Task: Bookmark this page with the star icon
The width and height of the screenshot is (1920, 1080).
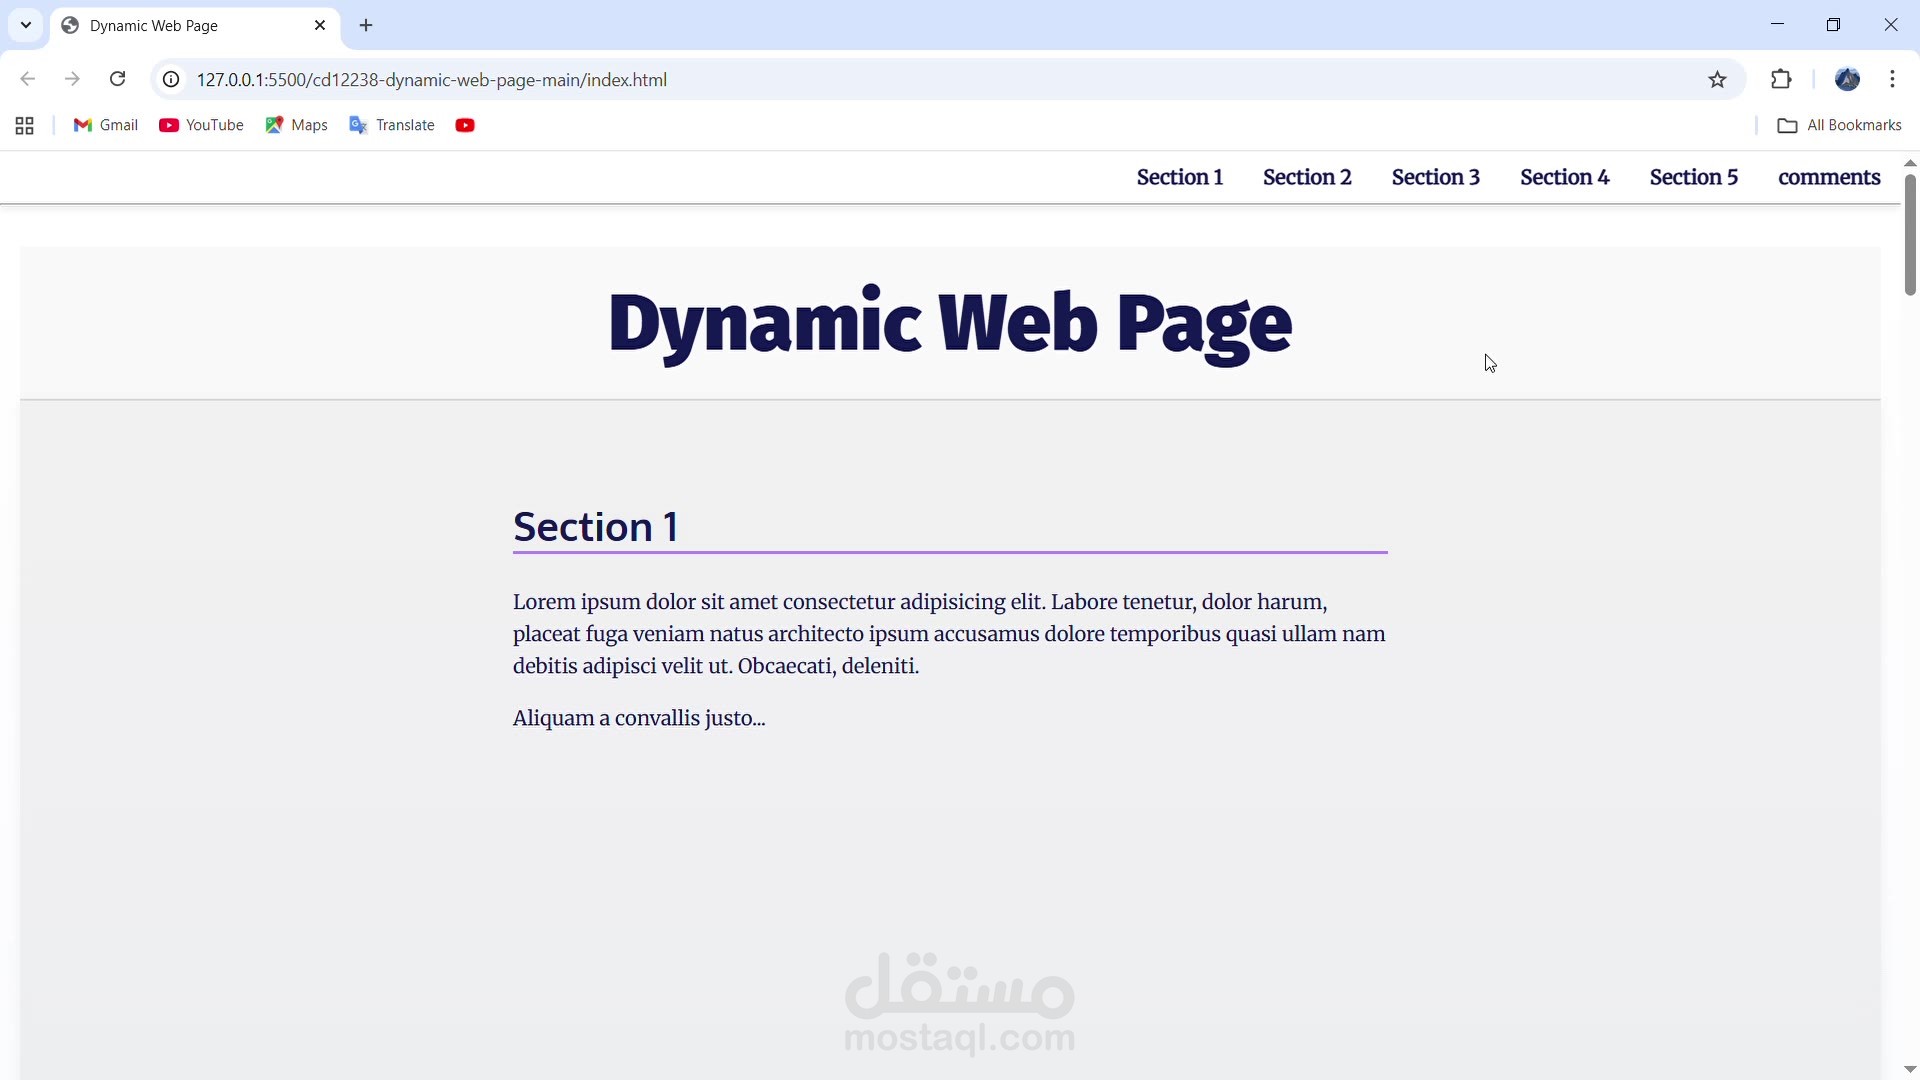Action: coord(1717,79)
